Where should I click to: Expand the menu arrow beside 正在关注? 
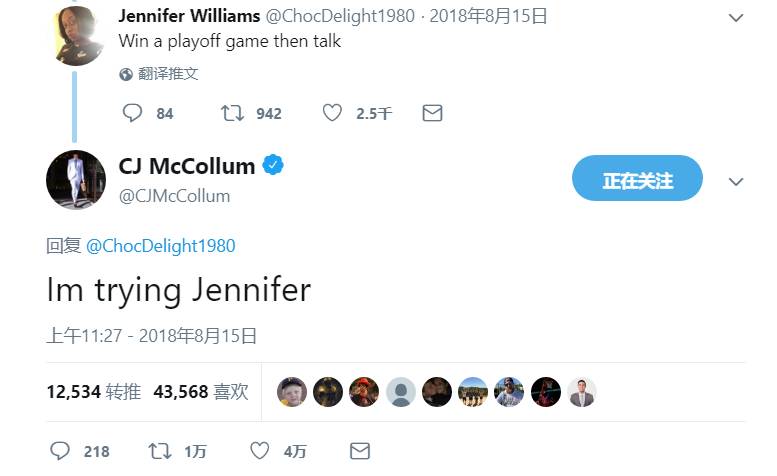pos(736,182)
